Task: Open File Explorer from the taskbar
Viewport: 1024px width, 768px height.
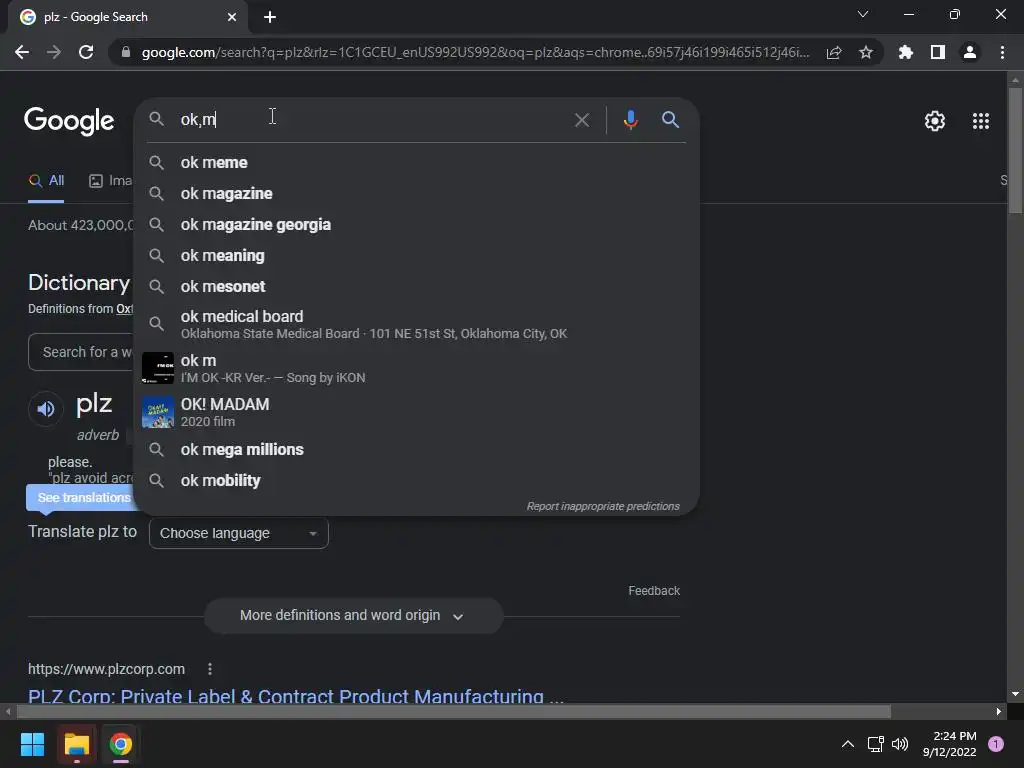Action: [x=76, y=744]
